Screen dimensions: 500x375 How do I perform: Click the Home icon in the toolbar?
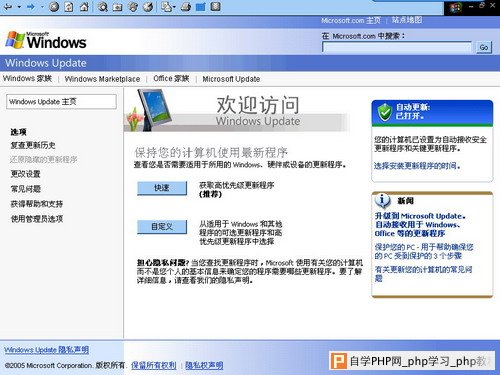pyautogui.click(x=84, y=6)
